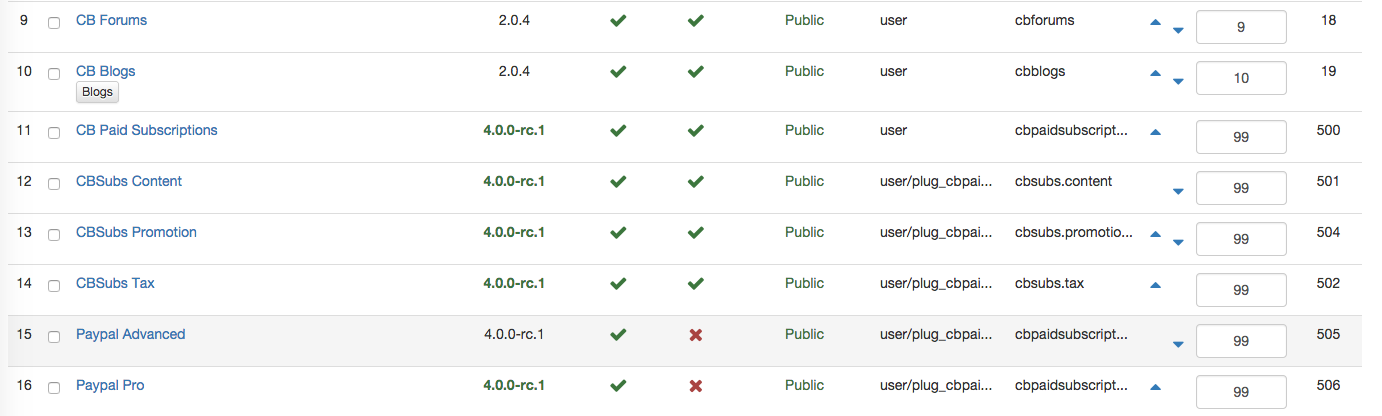This screenshot has height=416, width=1382.
Task: Click the order field of CB Forums
Action: [x=1241, y=27]
